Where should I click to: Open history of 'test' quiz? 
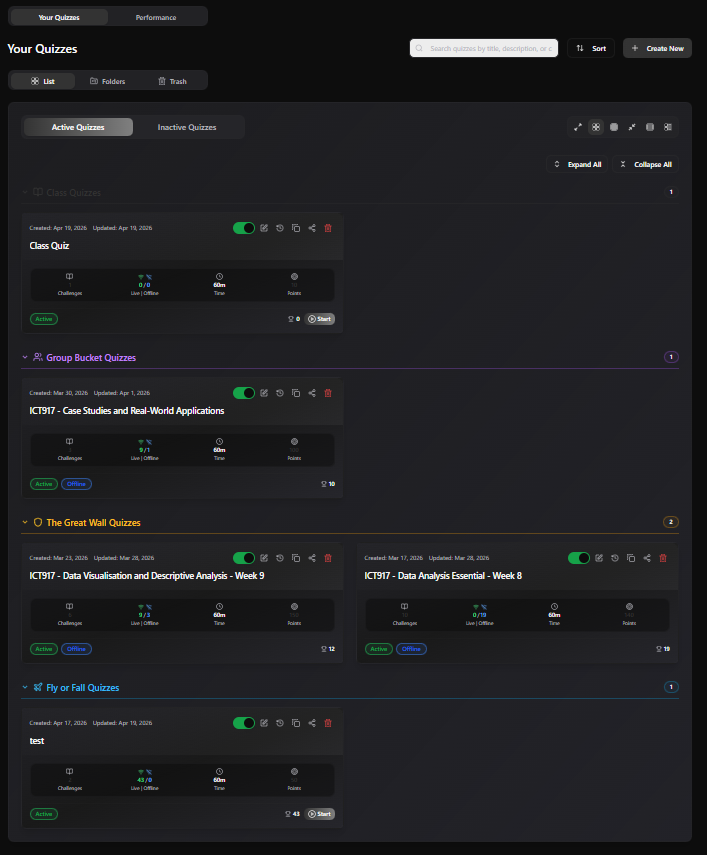click(x=280, y=723)
